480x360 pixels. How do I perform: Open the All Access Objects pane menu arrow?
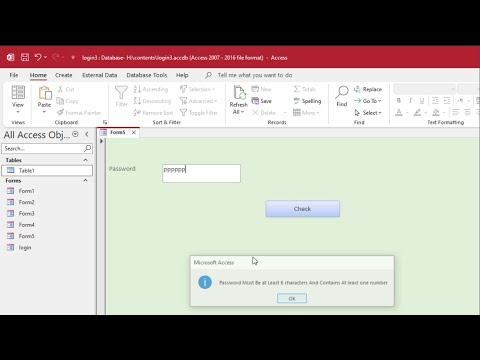(x=76, y=134)
